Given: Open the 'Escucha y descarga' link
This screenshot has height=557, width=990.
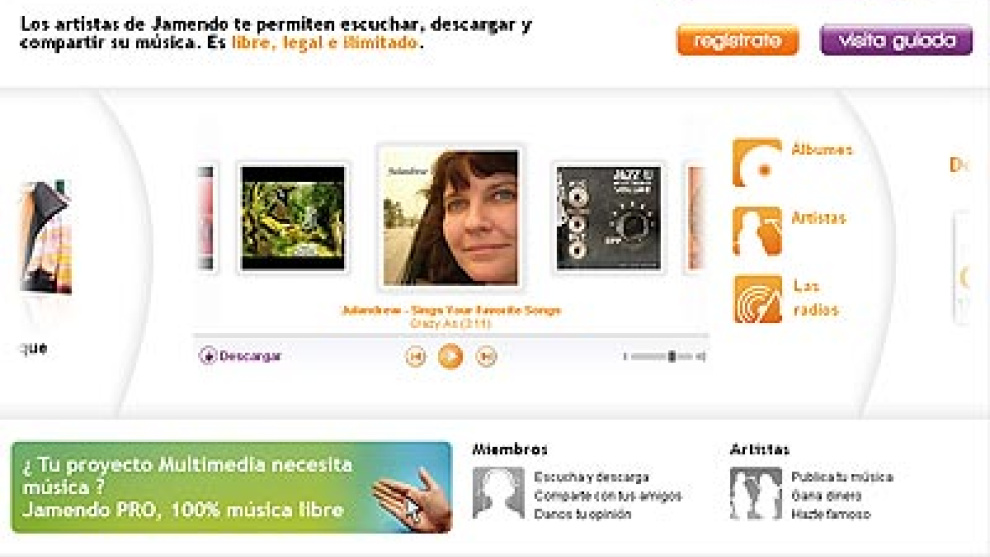Looking at the screenshot, I should (592, 477).
